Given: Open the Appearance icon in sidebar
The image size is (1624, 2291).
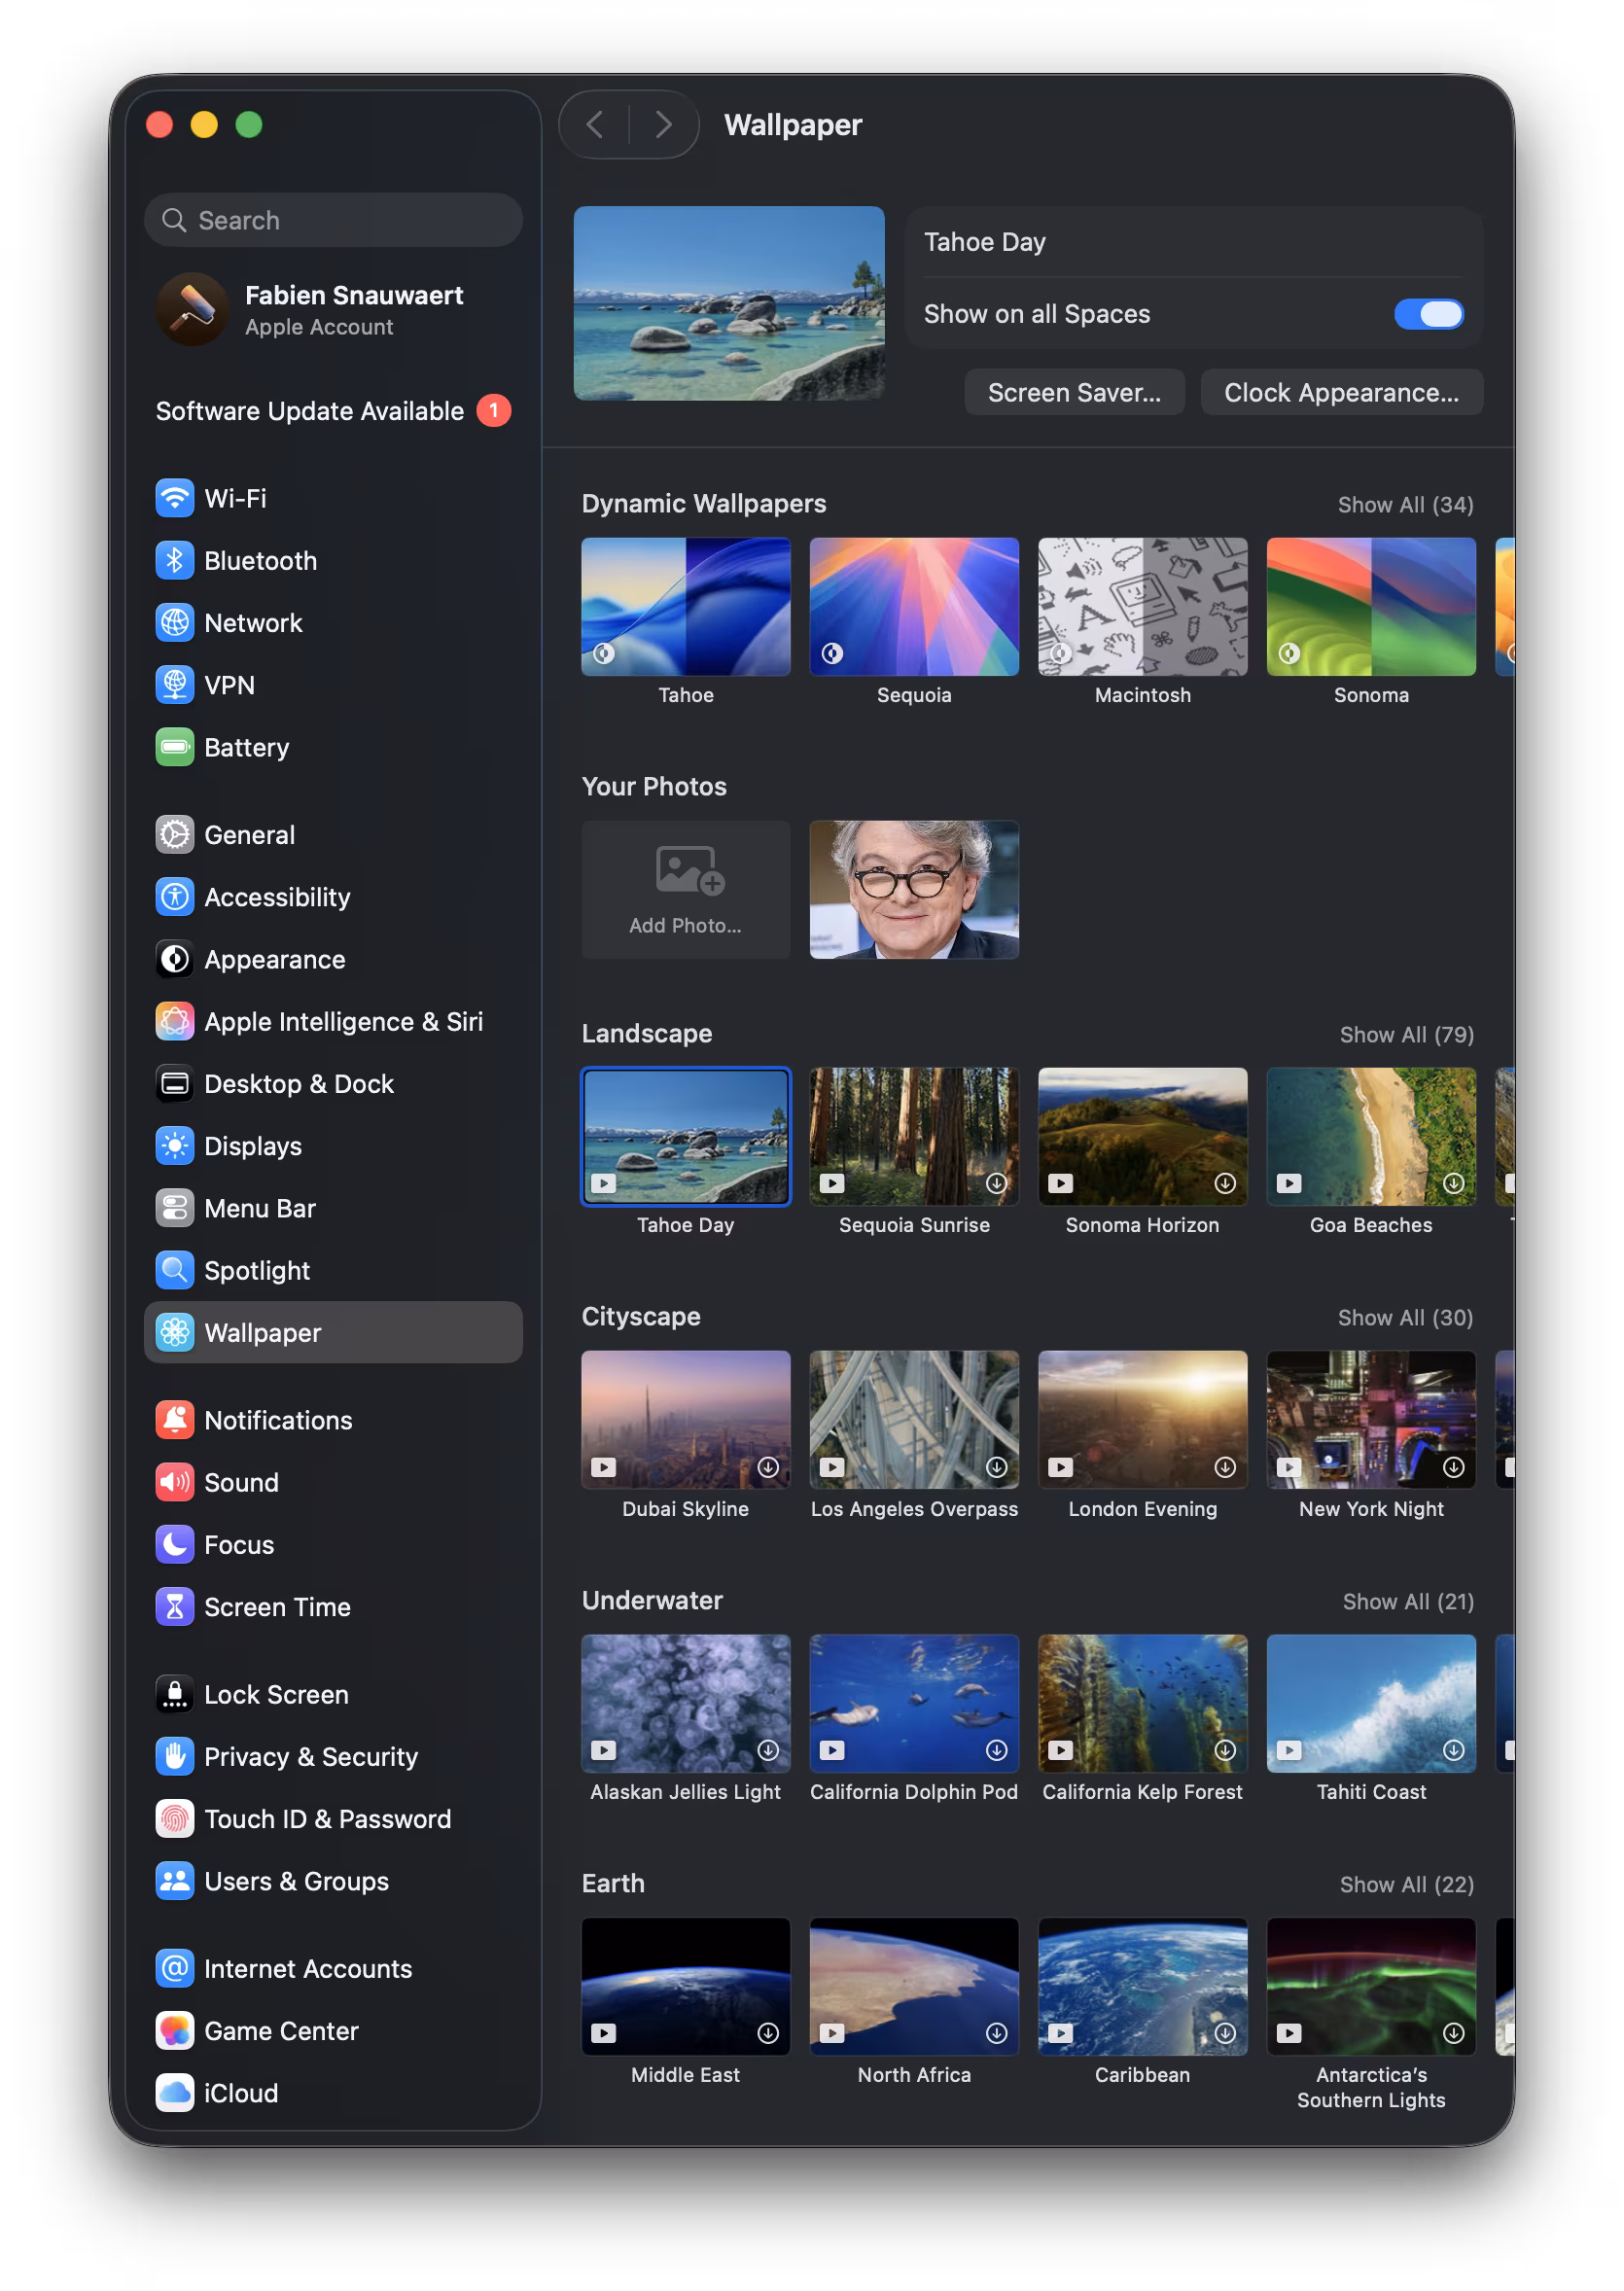Looking at the screenshot, I should 175,958.
